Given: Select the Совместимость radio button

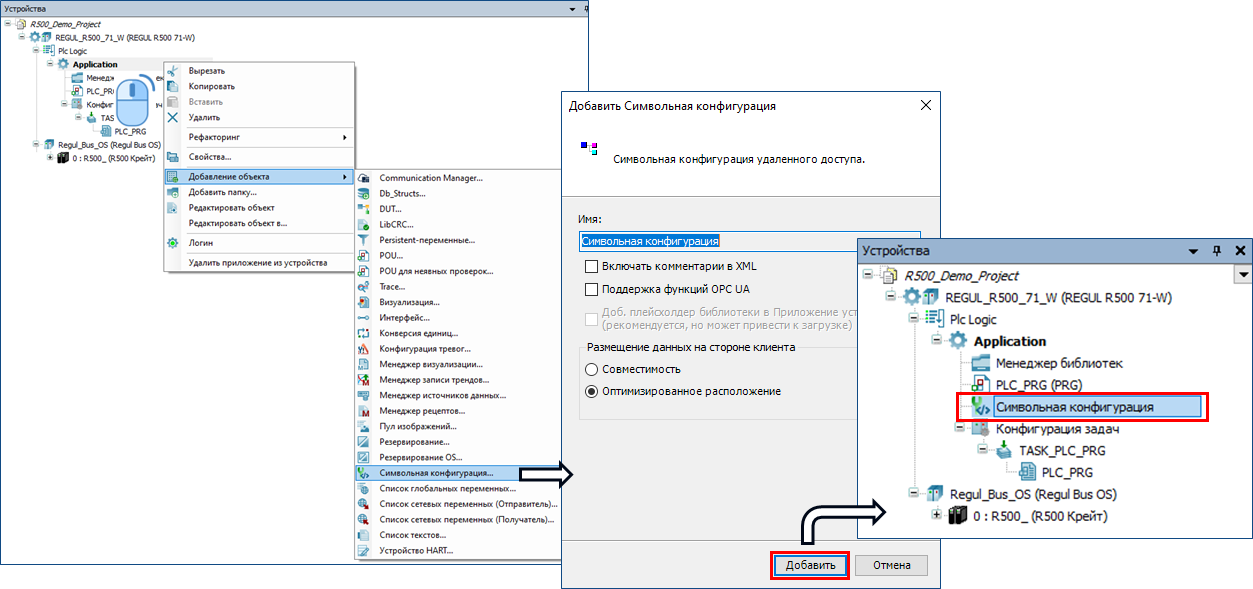Looking at the screenshot, I should [592, 370].
